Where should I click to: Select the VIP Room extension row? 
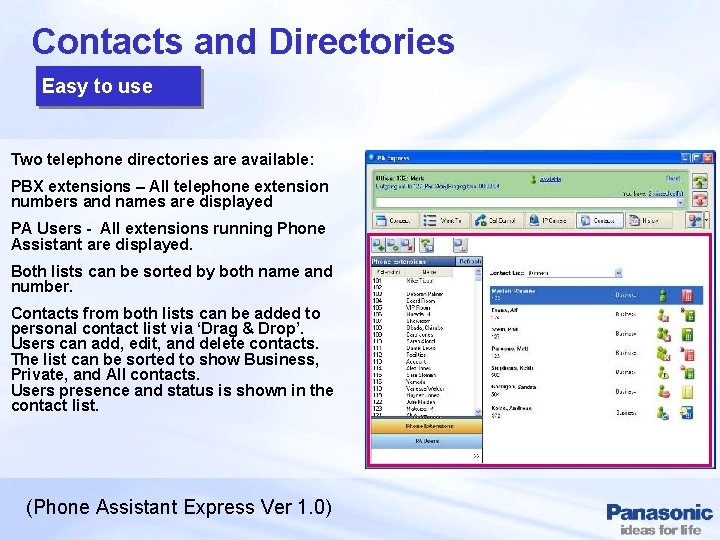422,308
